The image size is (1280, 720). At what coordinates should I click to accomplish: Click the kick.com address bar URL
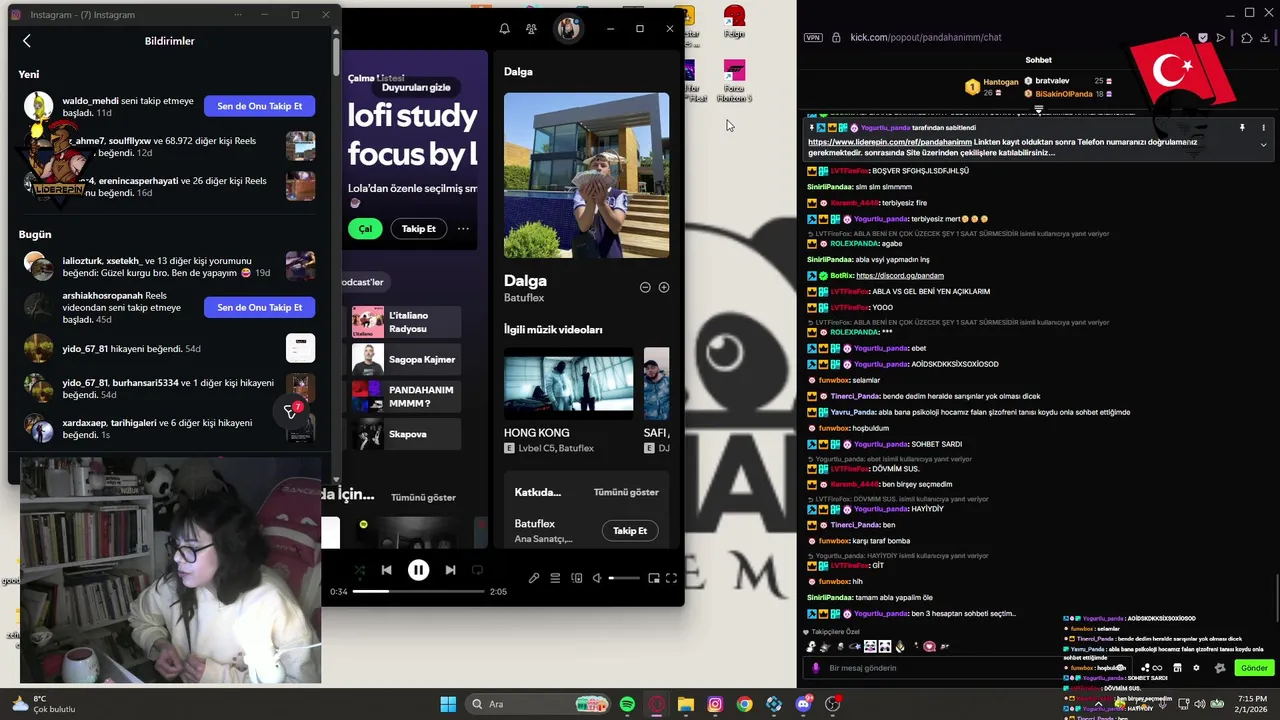[925, 37]
